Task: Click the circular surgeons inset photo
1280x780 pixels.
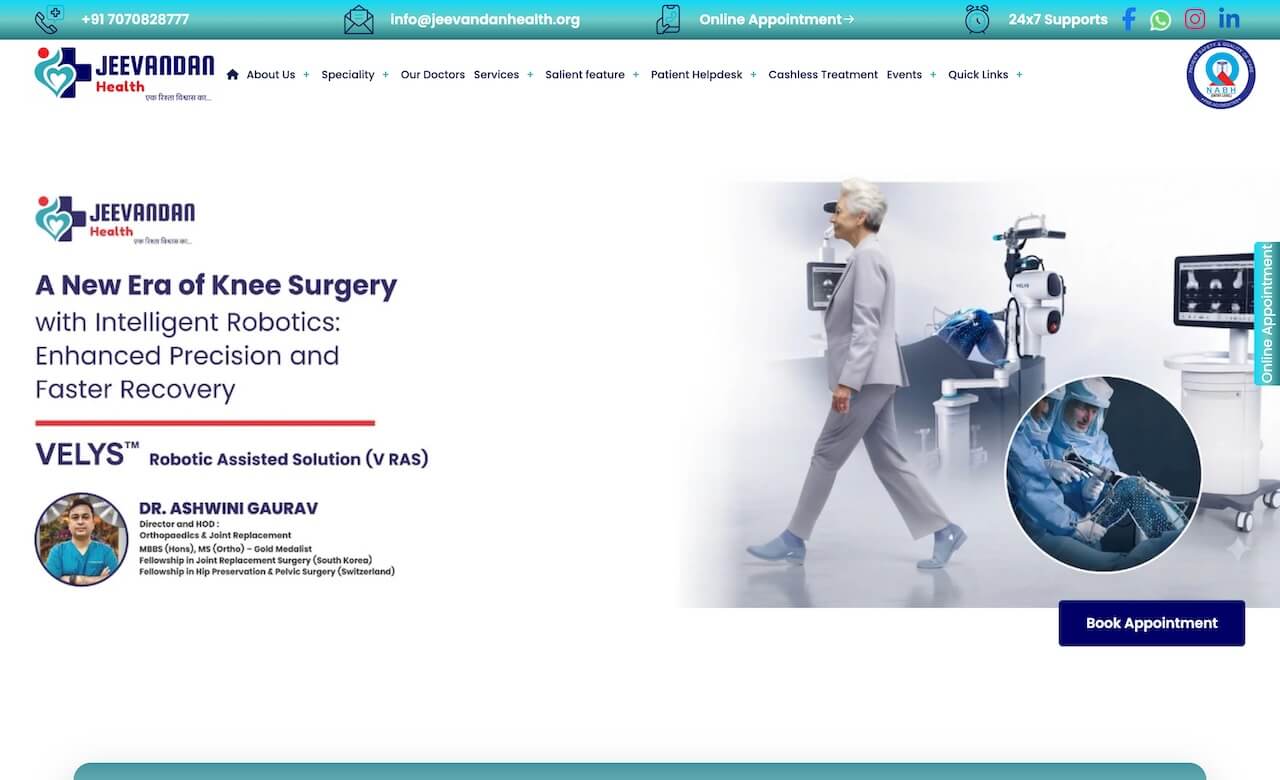Action: (1103, 474)
